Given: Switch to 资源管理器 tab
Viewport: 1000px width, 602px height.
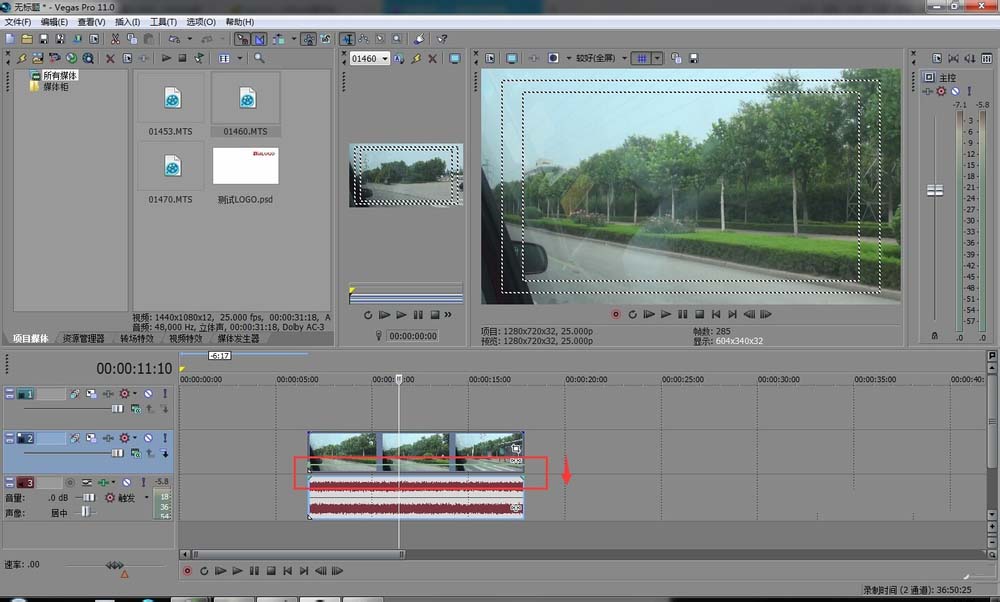Looking at the screenshot, I should pyautogui.click(x=84, y=339).
